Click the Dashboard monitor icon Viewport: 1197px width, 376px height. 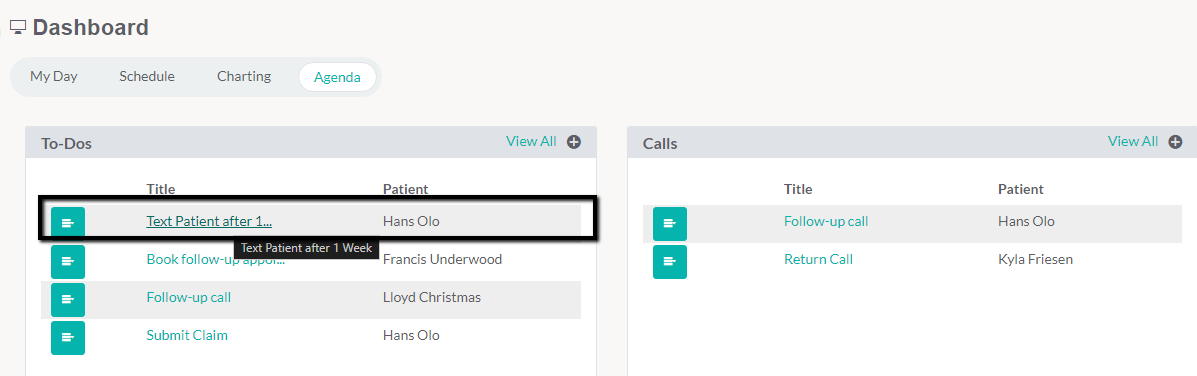[x=18, y=28]
